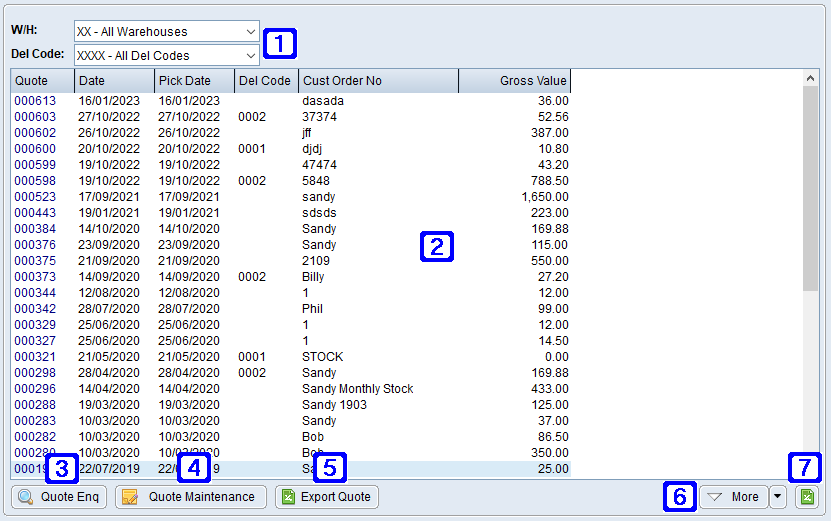Click the Cust Order No column header
The image size is (831, 521).
377,81
